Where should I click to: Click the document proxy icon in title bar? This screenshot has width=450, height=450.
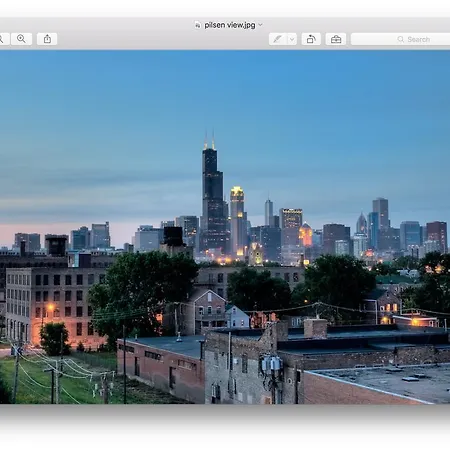pos(198,25)
